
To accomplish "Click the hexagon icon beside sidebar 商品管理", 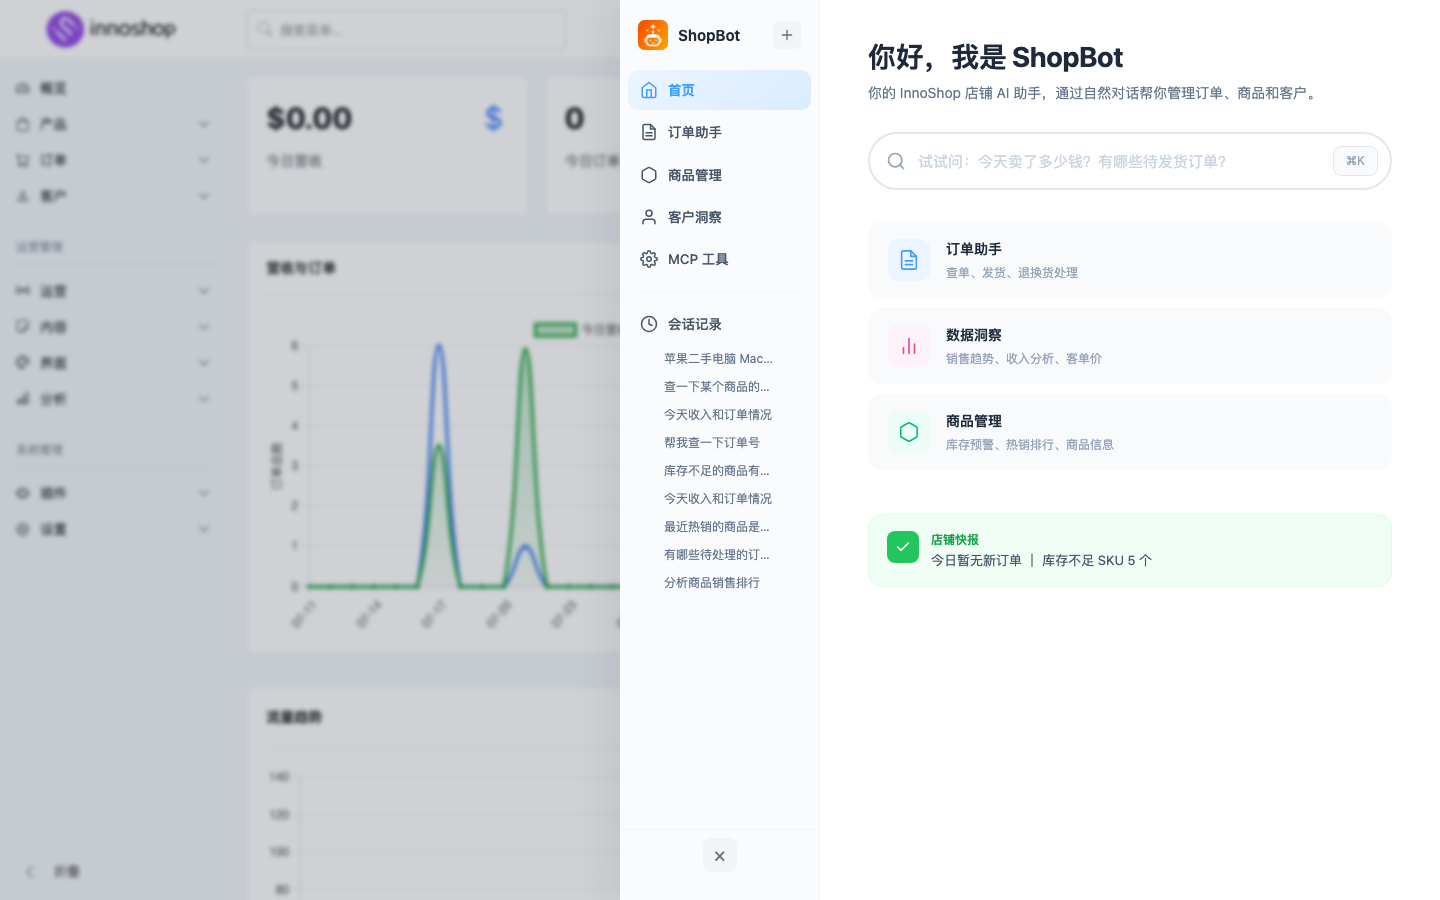I will point(649,175).
